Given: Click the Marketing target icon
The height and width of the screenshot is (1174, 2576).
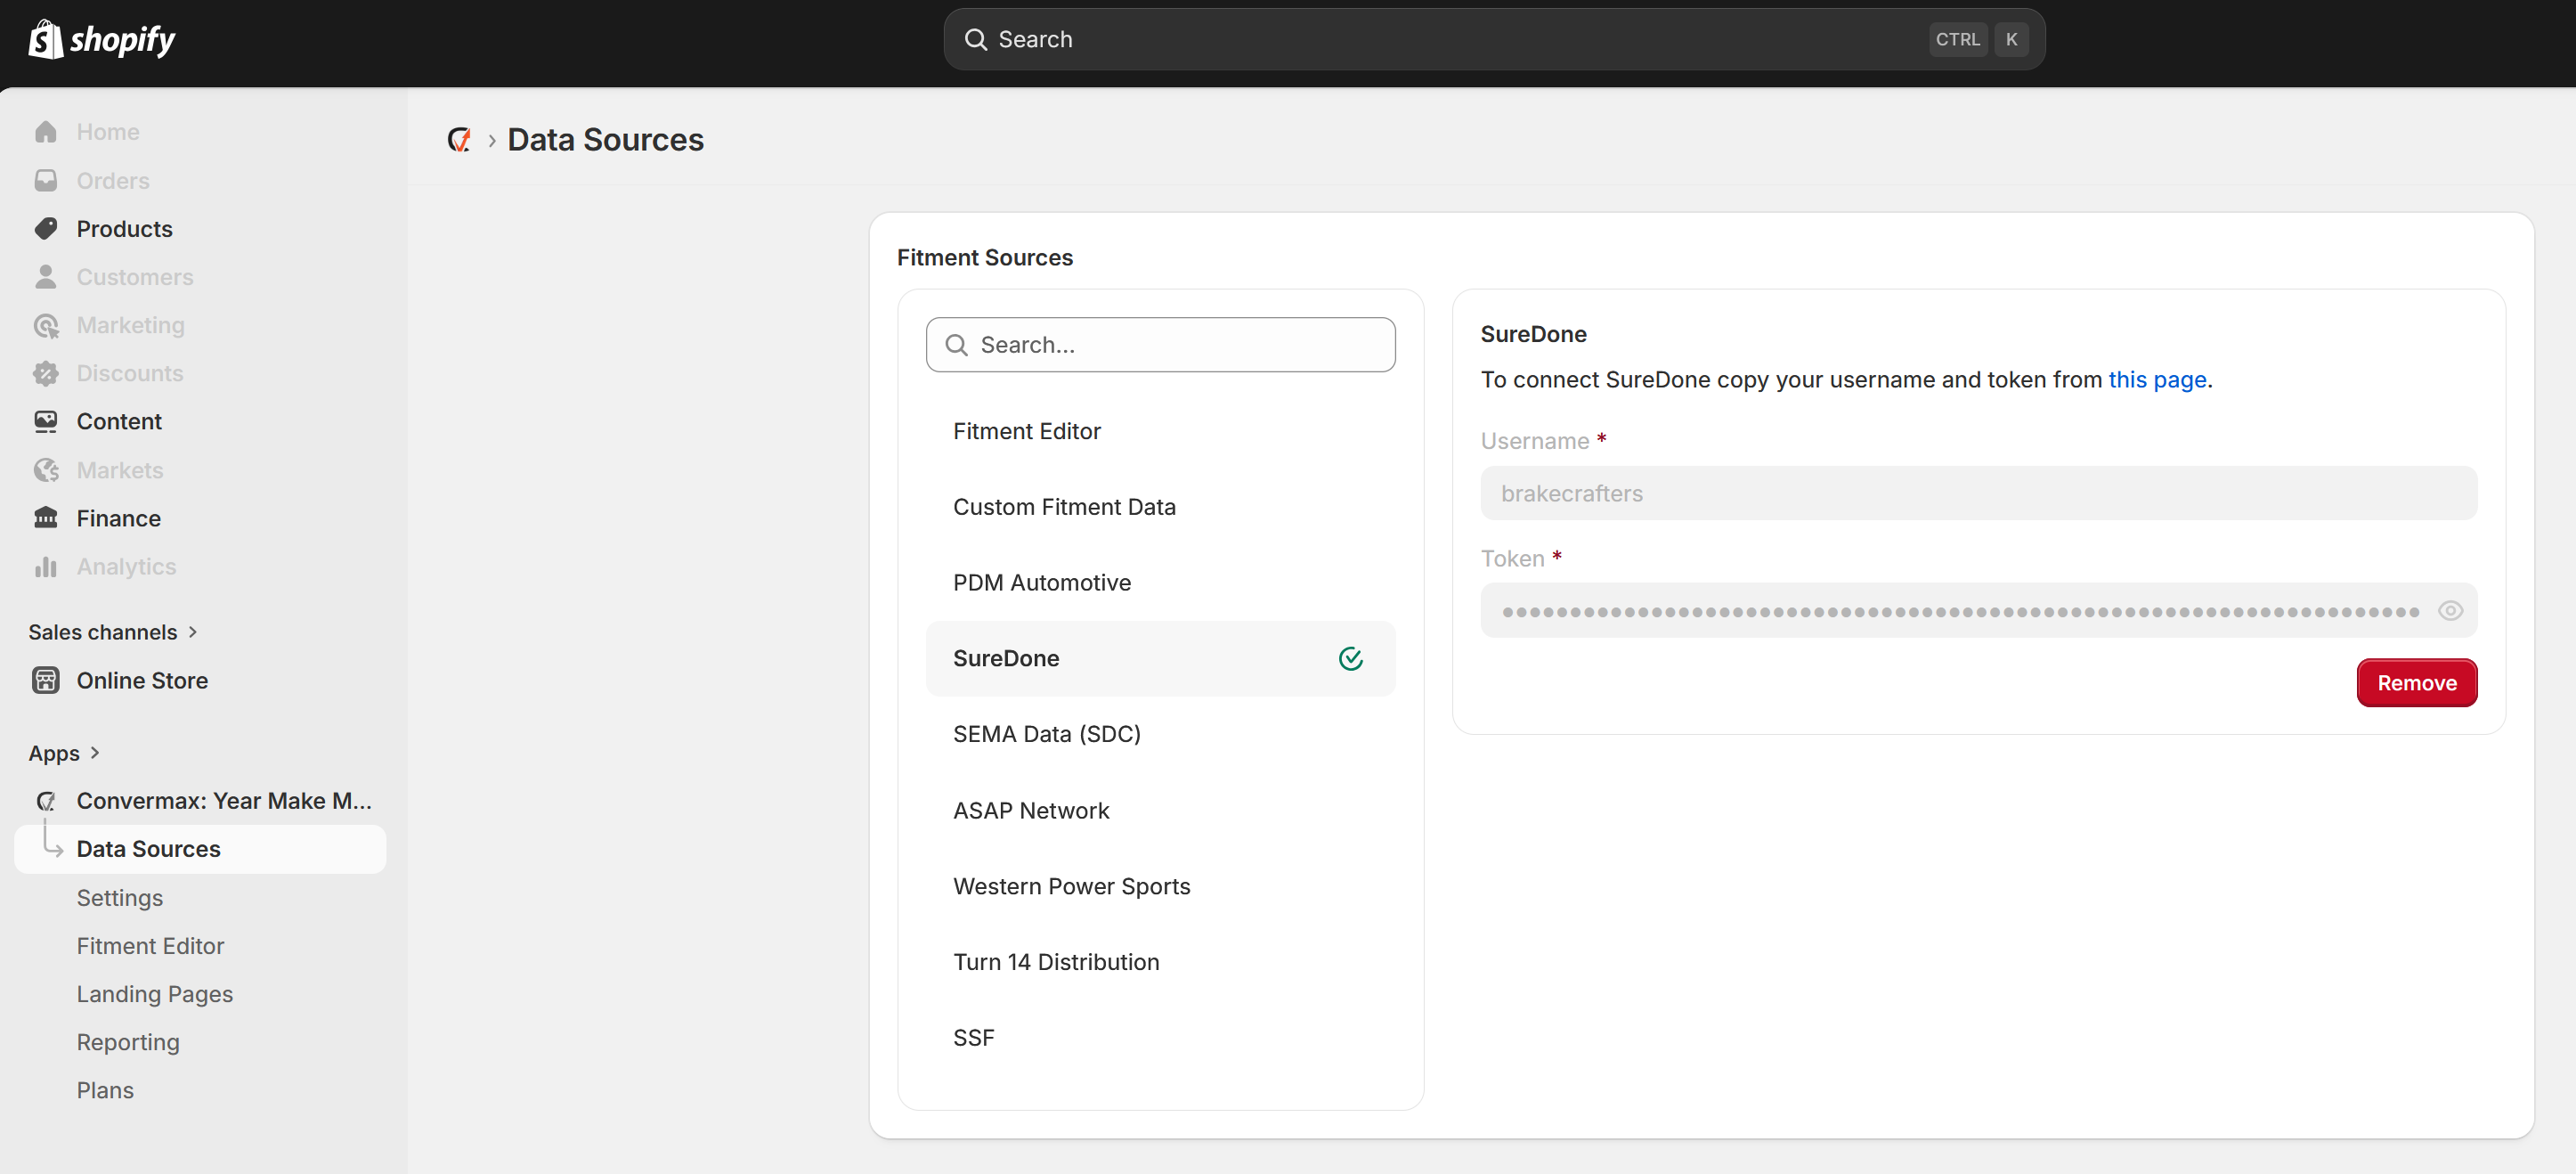Looking at the screenshot, I should tap(46, 325).
